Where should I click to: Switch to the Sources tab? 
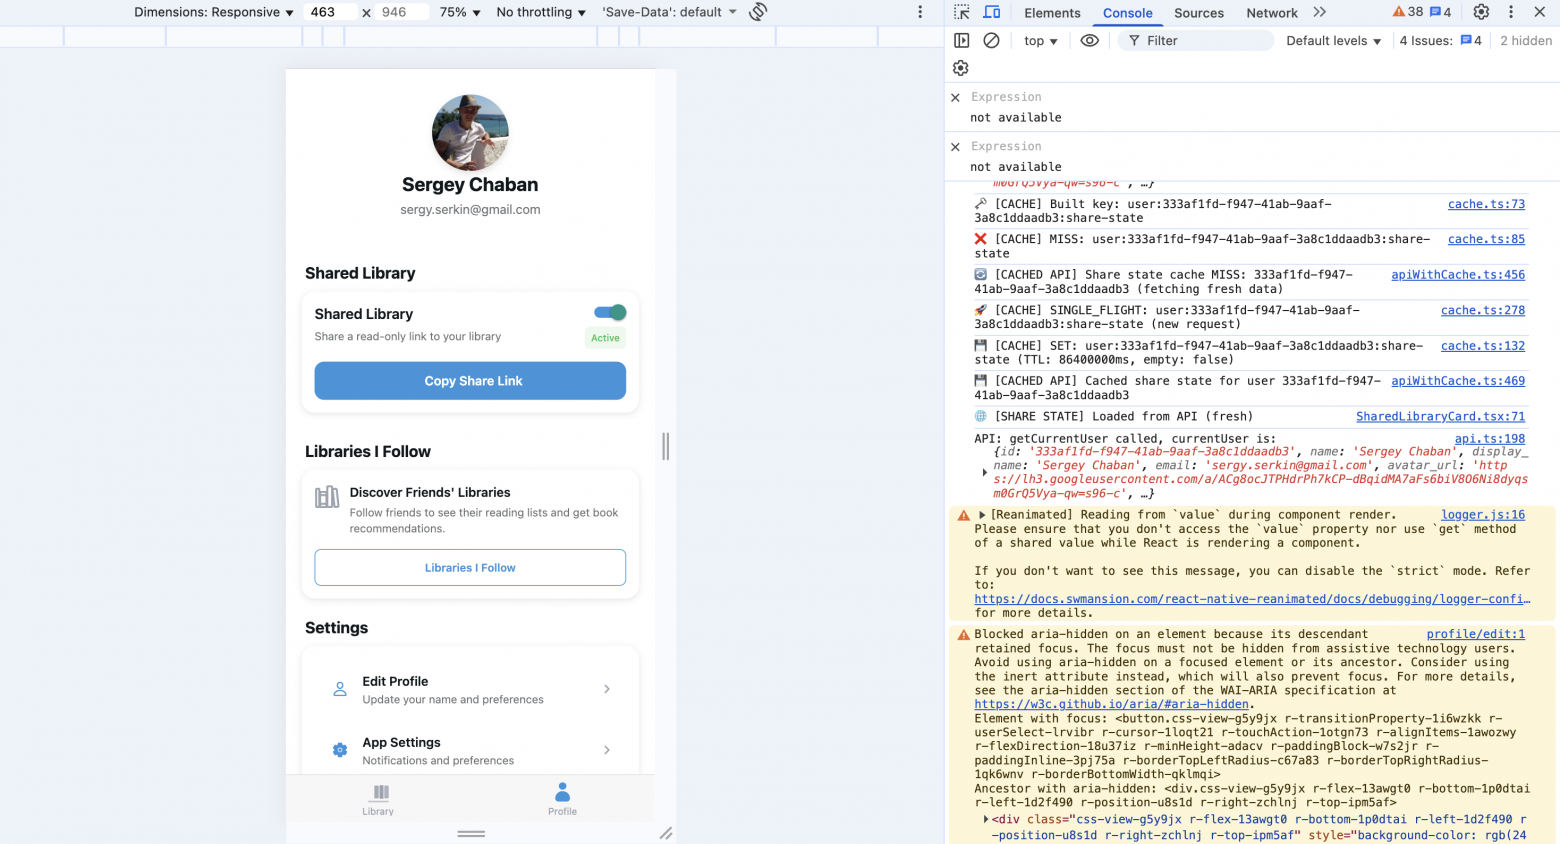click(1199, 13)
